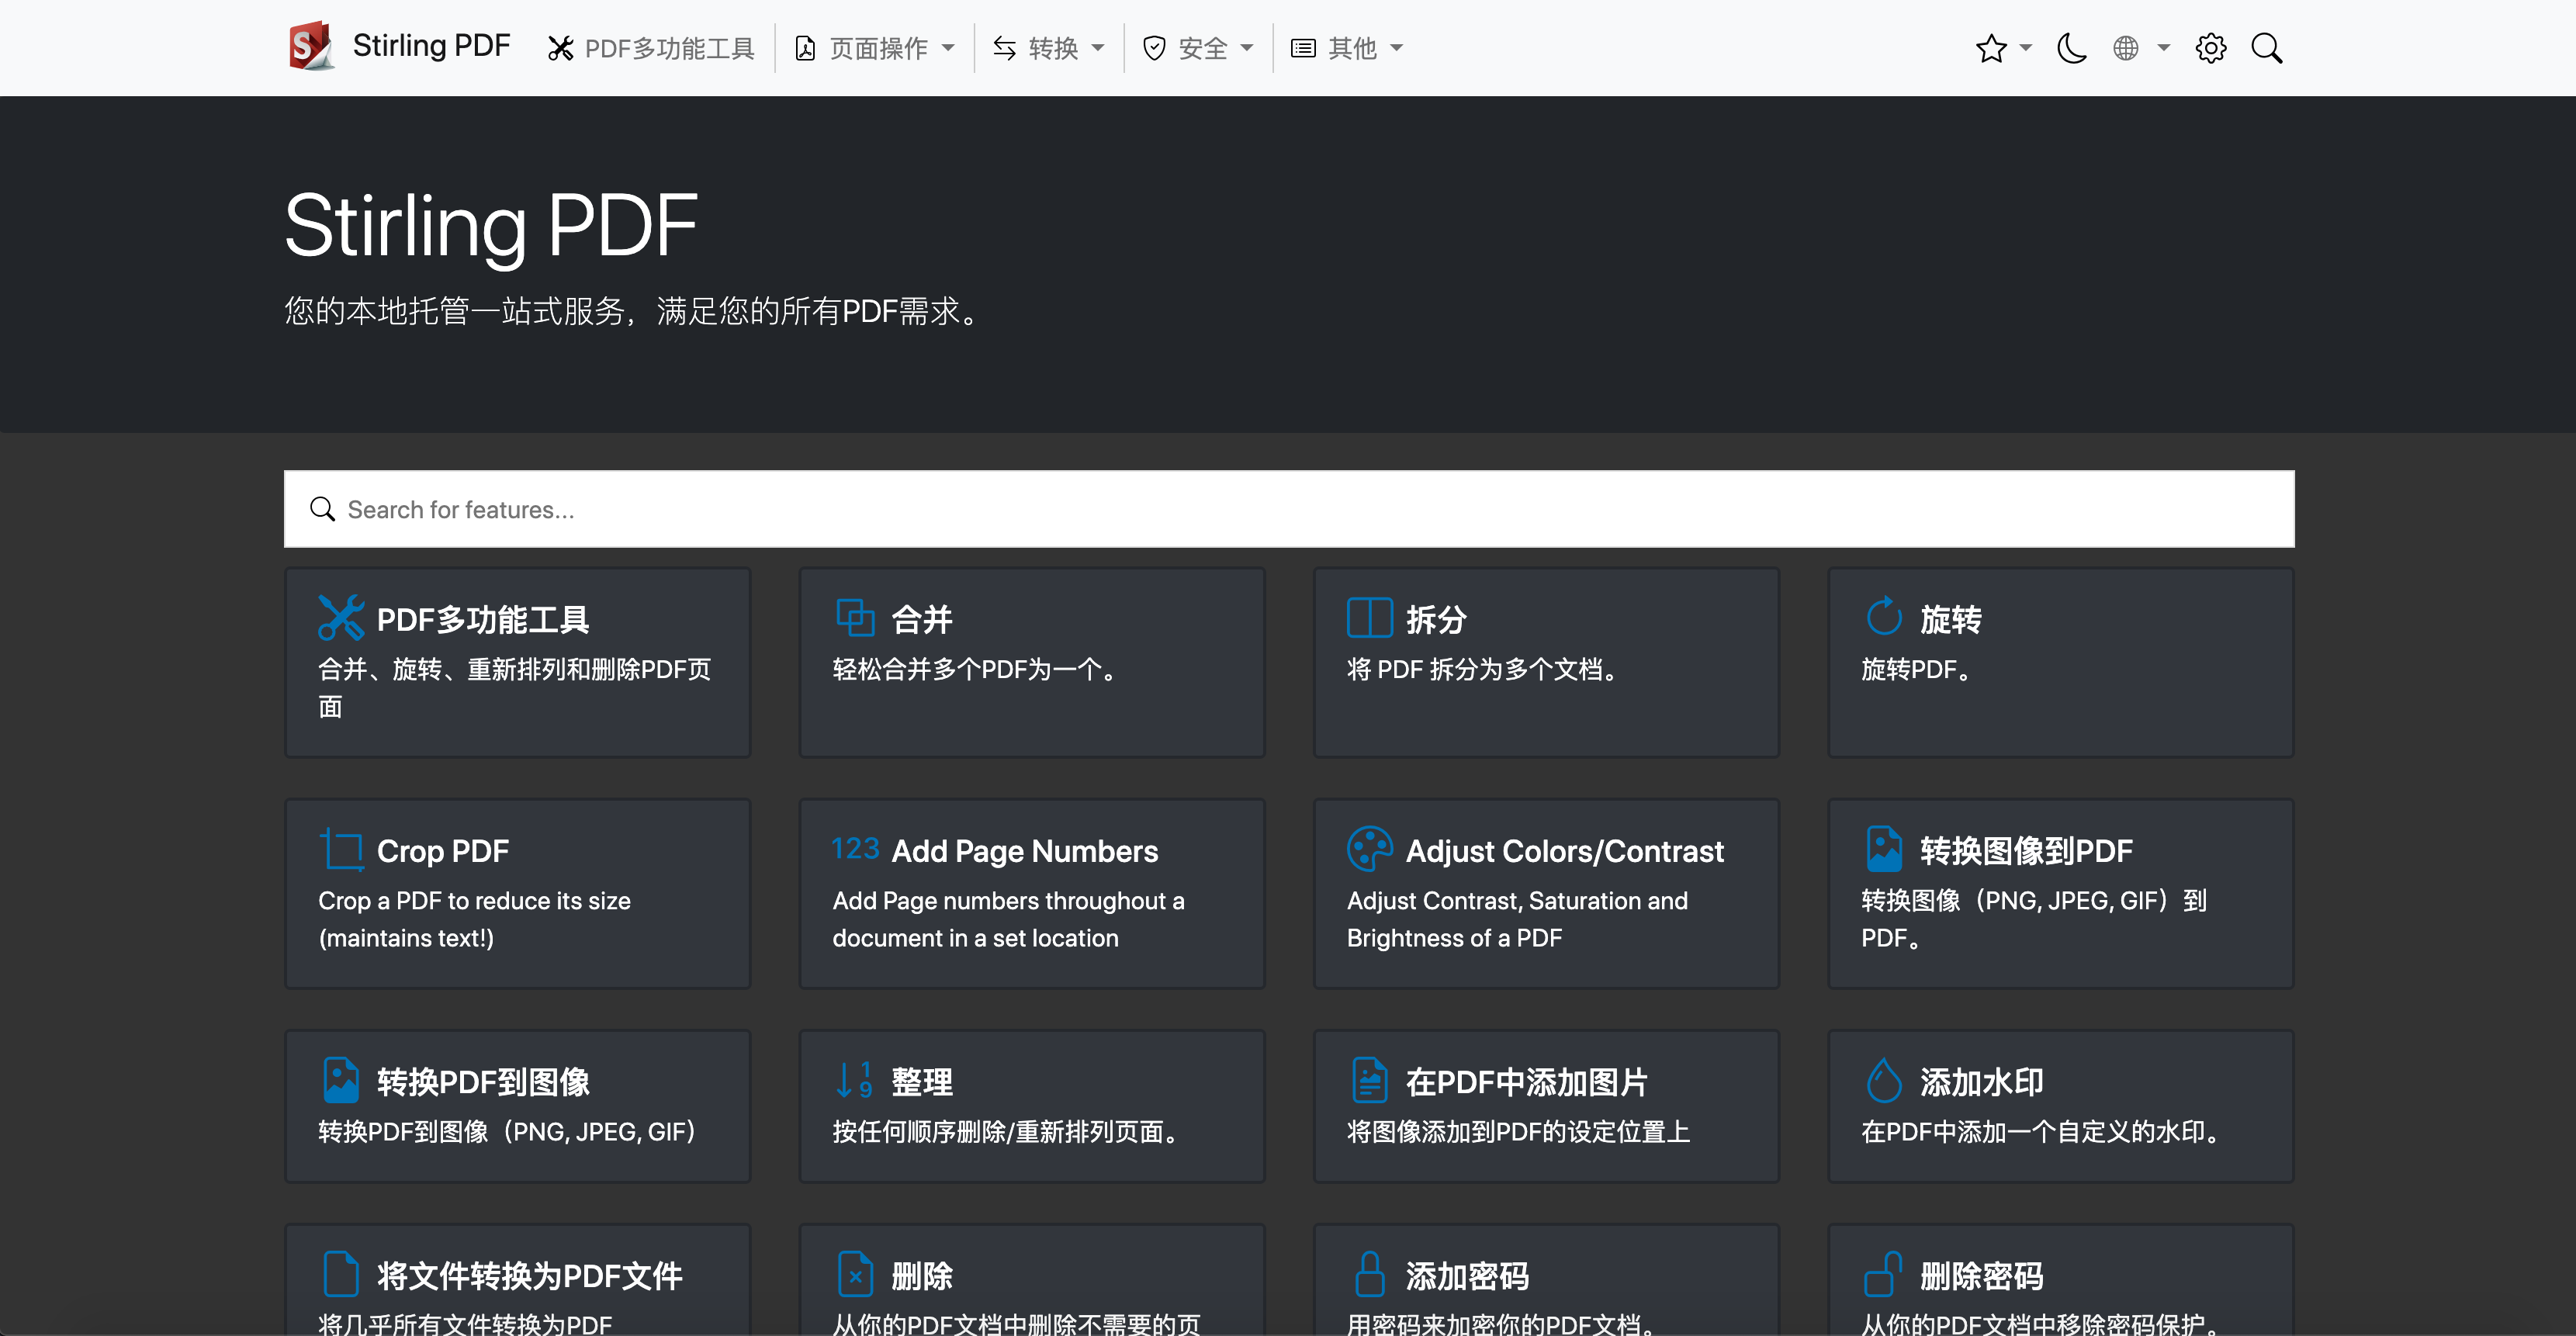Viewport: 2576px width, 1336px height.
Task: Open the favorites star icon
Action: 1991,48
